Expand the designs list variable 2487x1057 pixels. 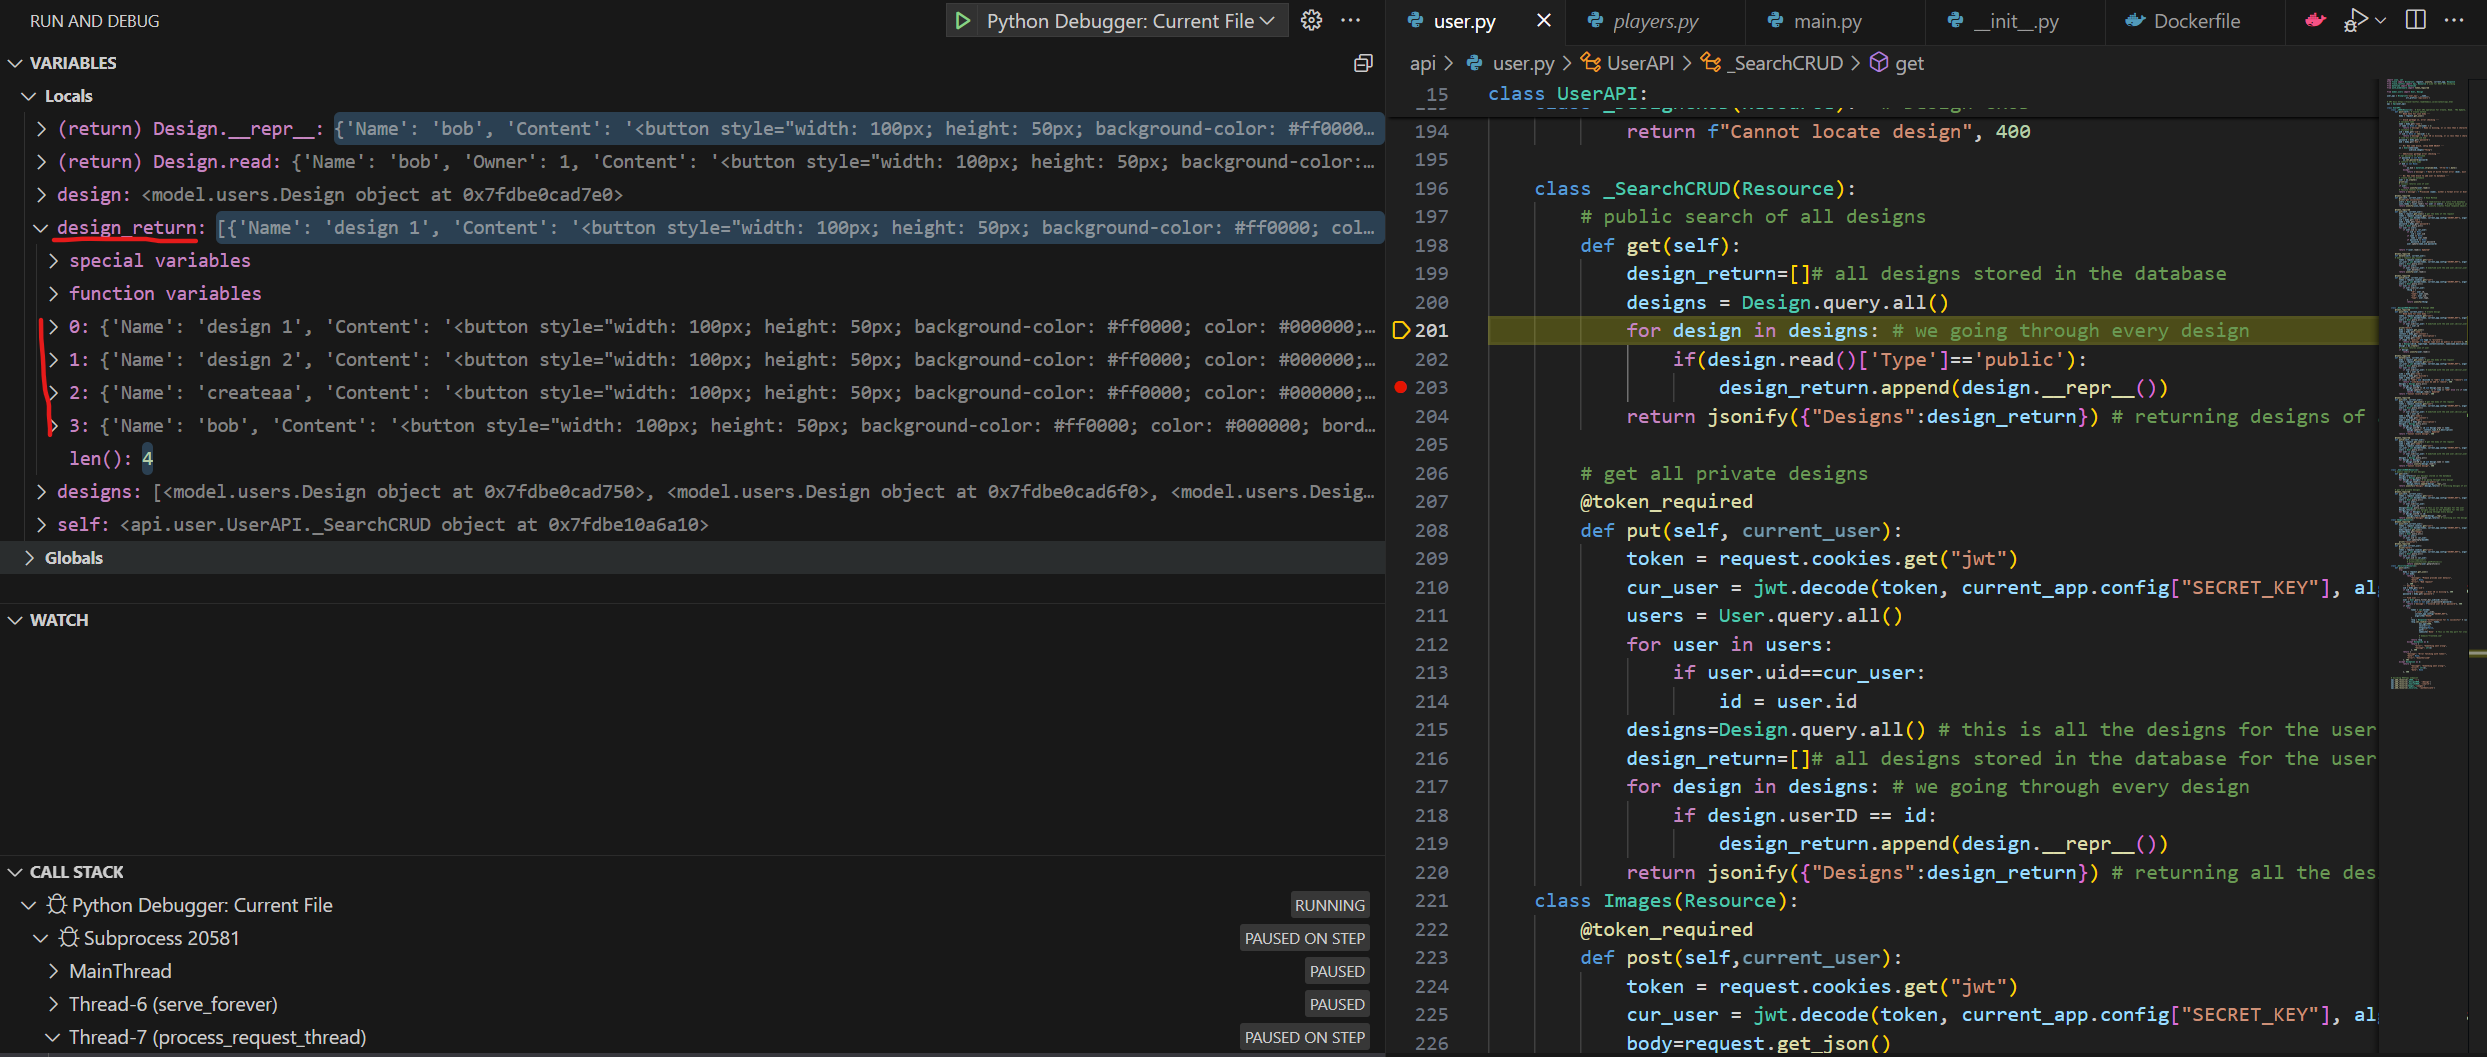41,492
